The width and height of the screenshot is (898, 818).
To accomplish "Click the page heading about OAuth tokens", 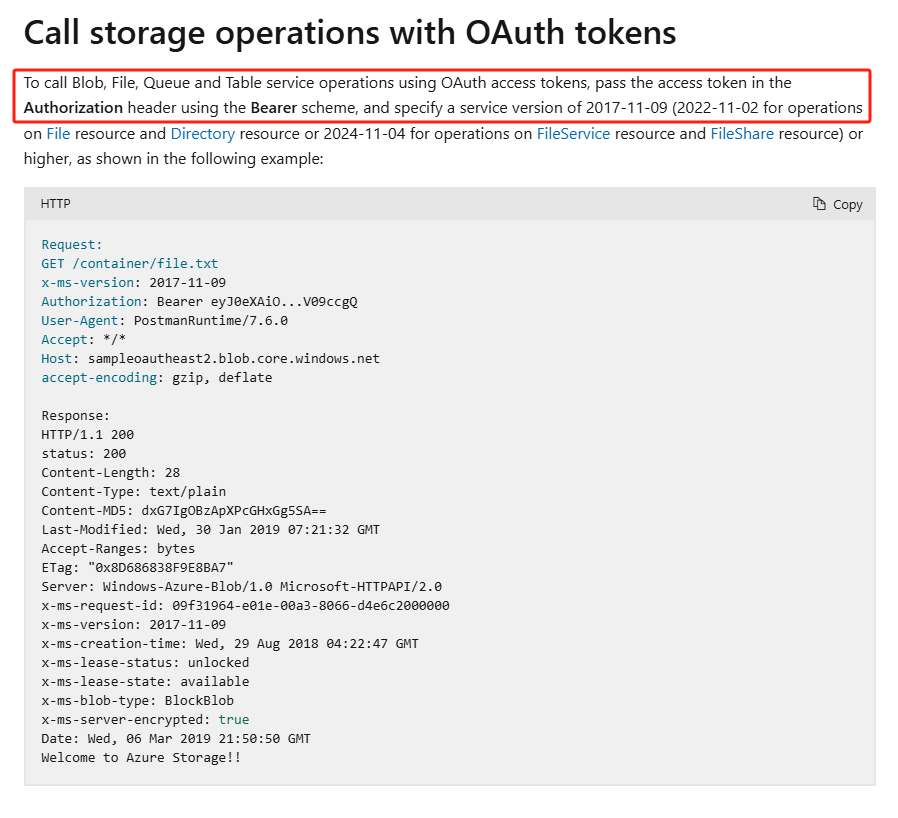I will tap(350, 33).
